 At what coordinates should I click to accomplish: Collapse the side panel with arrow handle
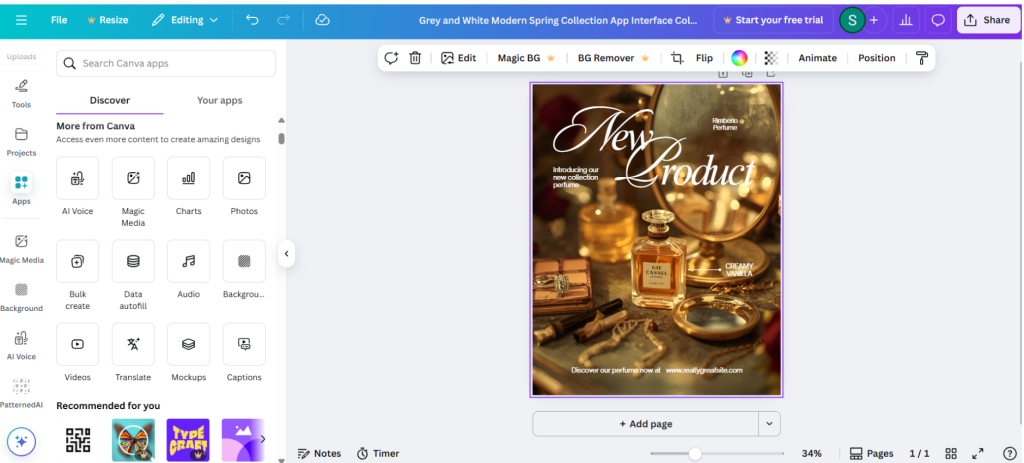(x=286, y=254)
